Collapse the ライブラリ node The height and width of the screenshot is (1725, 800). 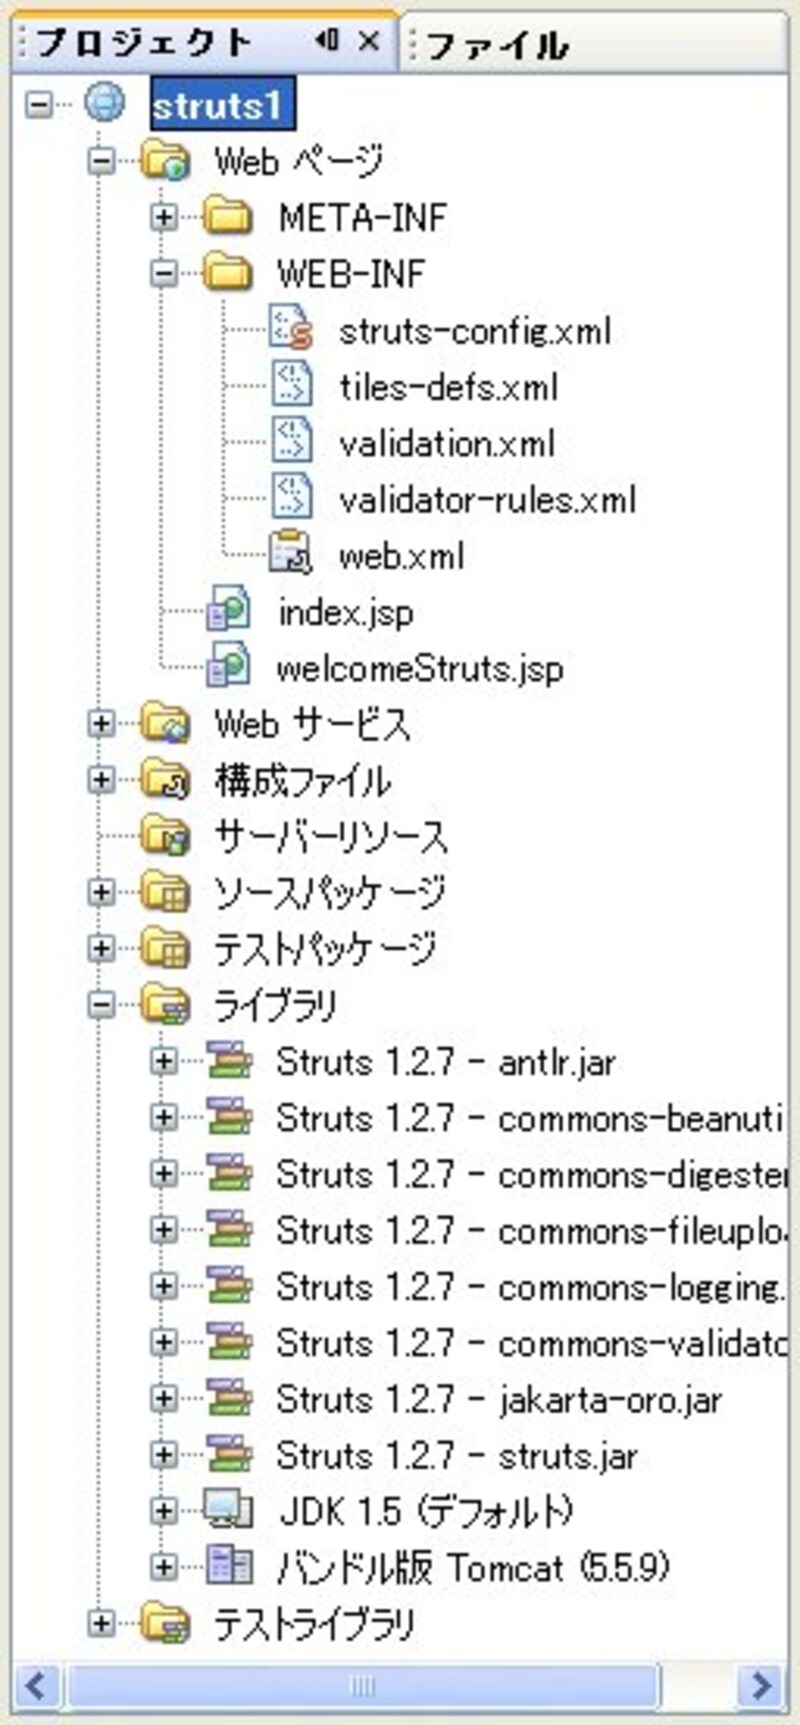(x=100, y=1004)
